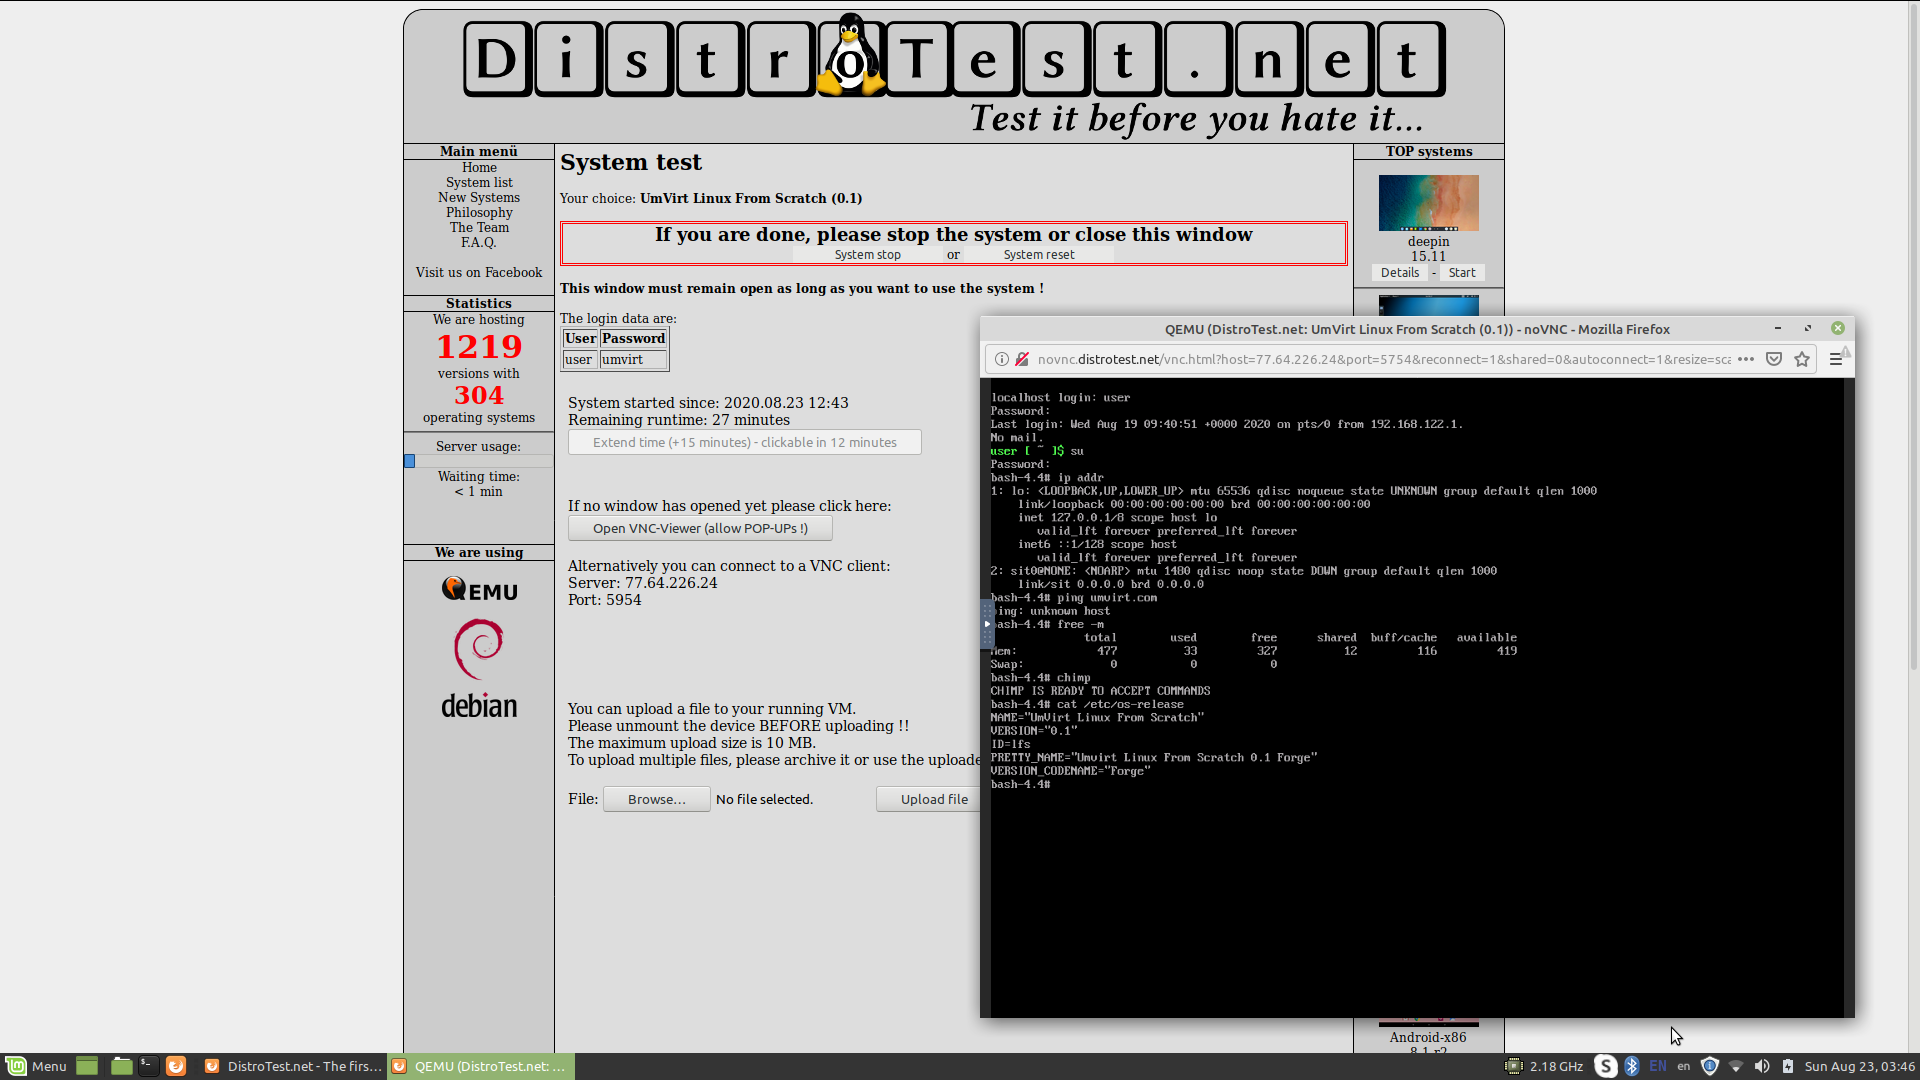The image size is (1920, 1080).
Task: Click the bookmark star in Firefox
Action: [x=1802, y=359]
